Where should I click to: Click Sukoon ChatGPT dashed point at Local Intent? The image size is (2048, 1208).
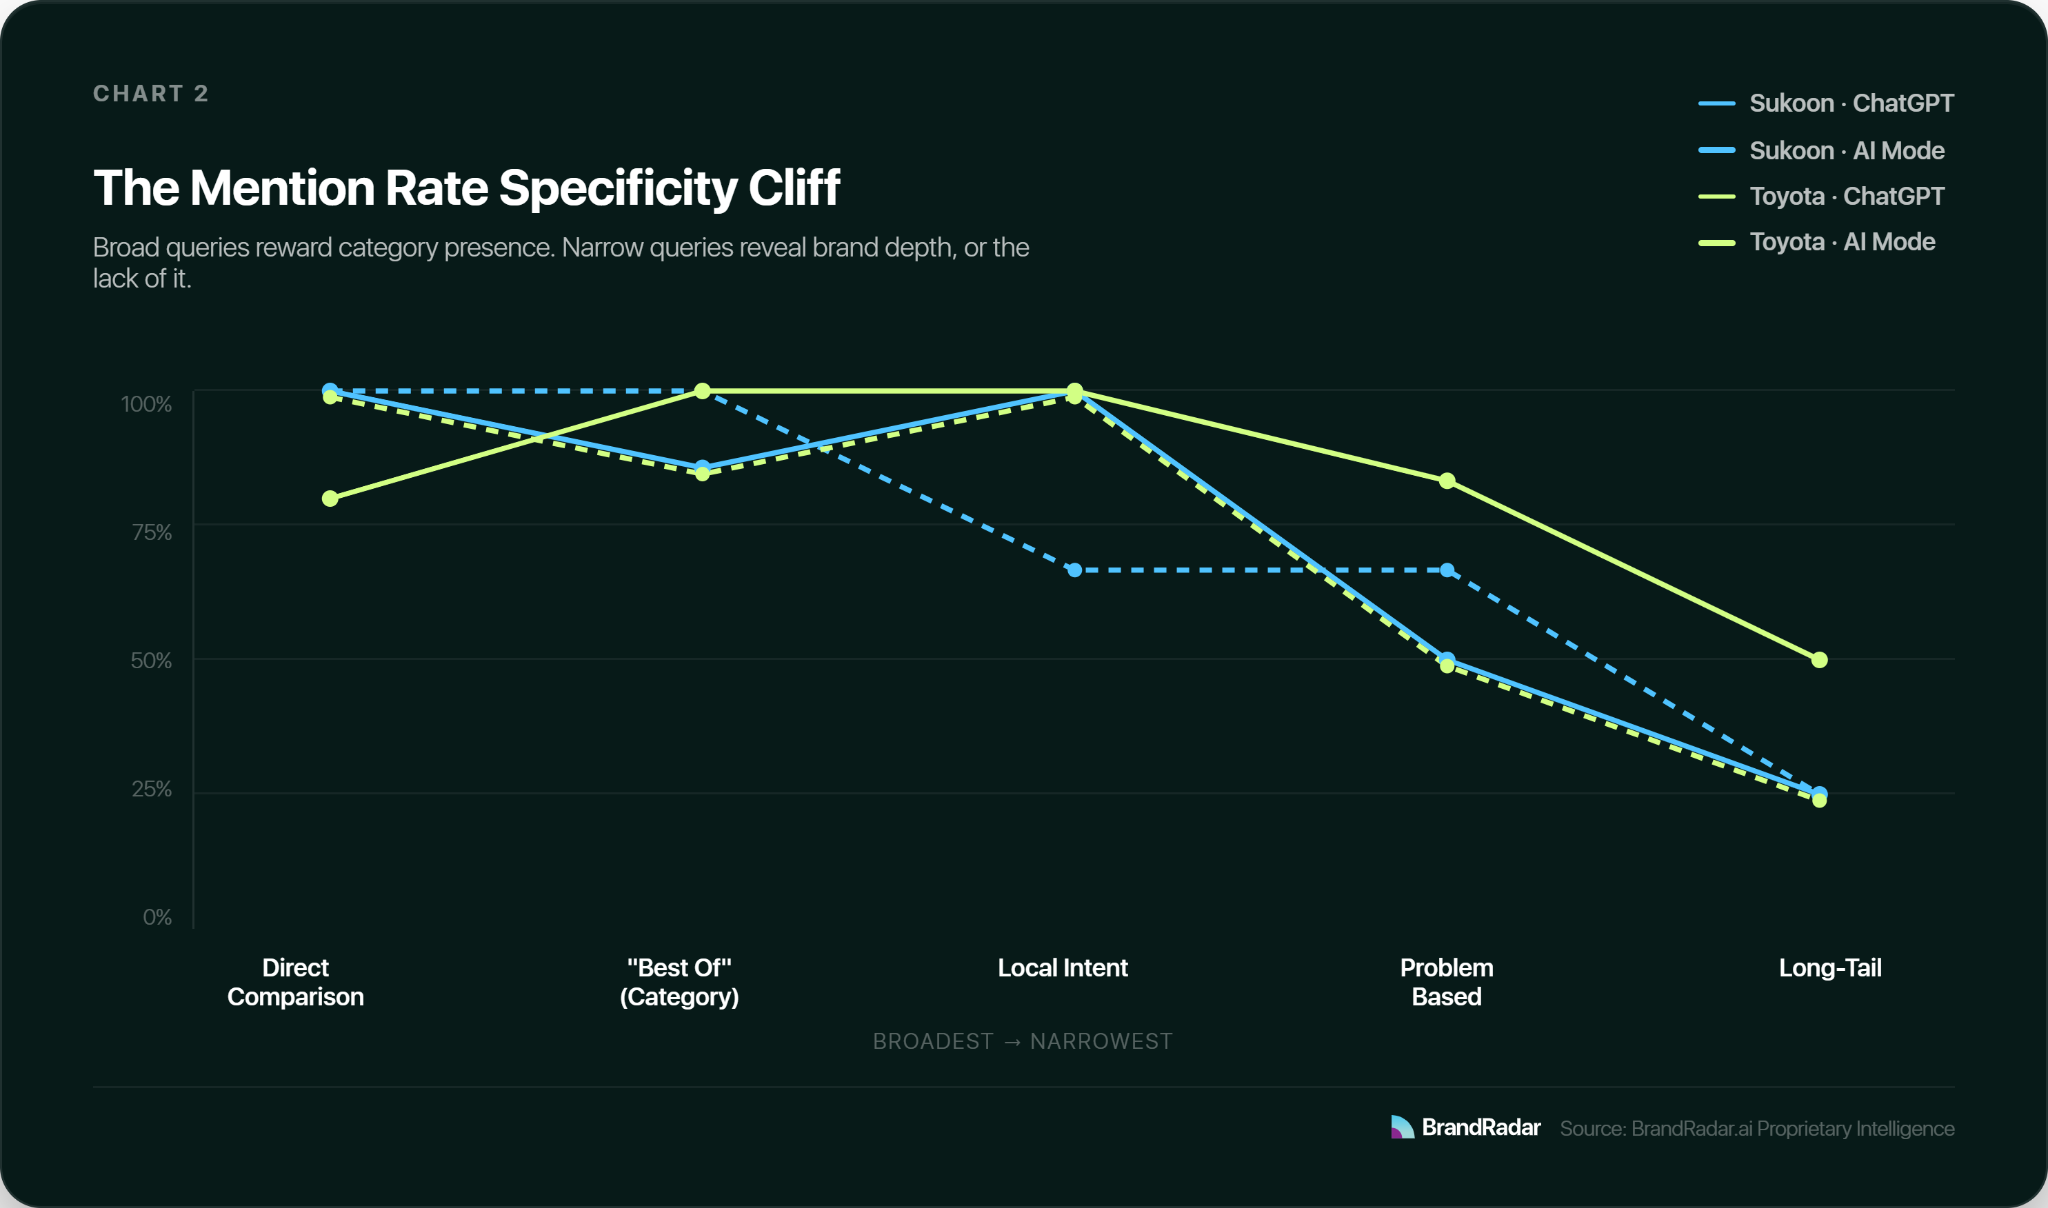point(1074,570)
